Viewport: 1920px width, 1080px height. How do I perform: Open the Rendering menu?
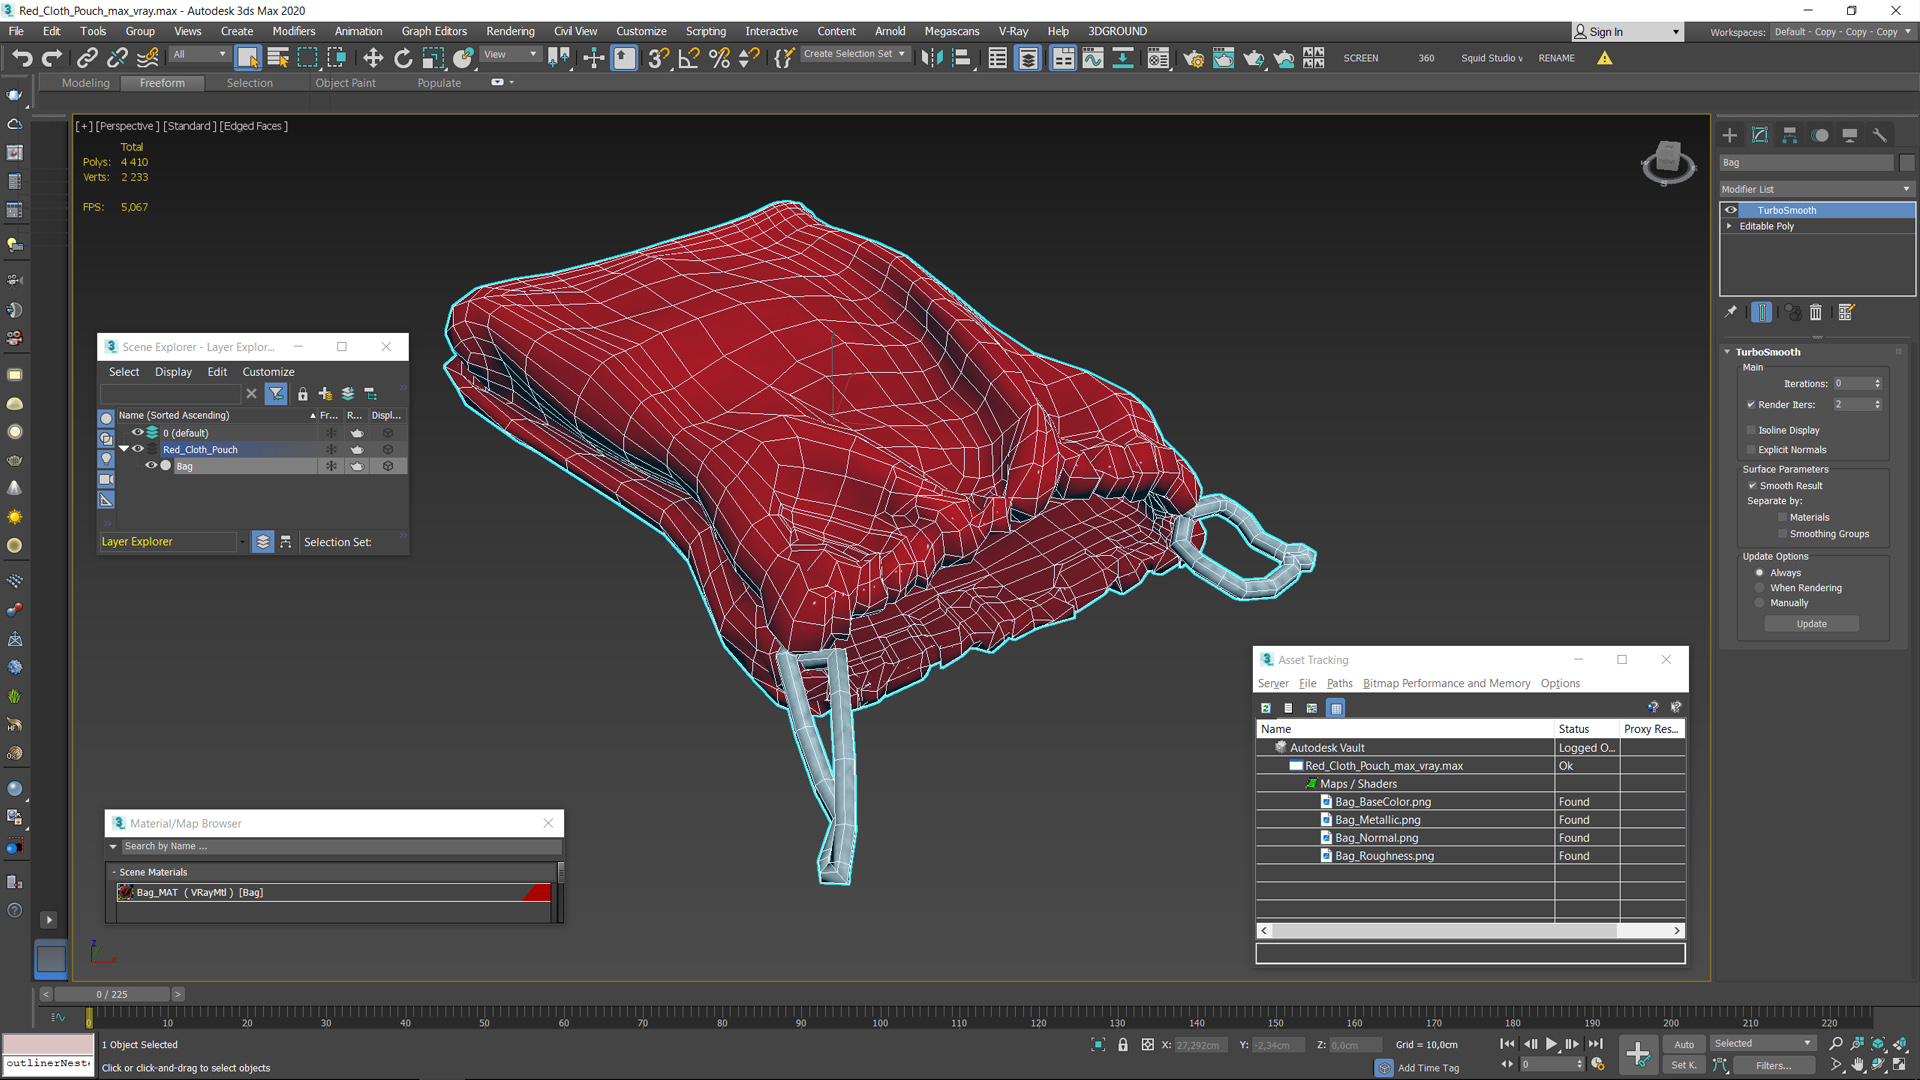pyautogui.click(x=510, y=31)
